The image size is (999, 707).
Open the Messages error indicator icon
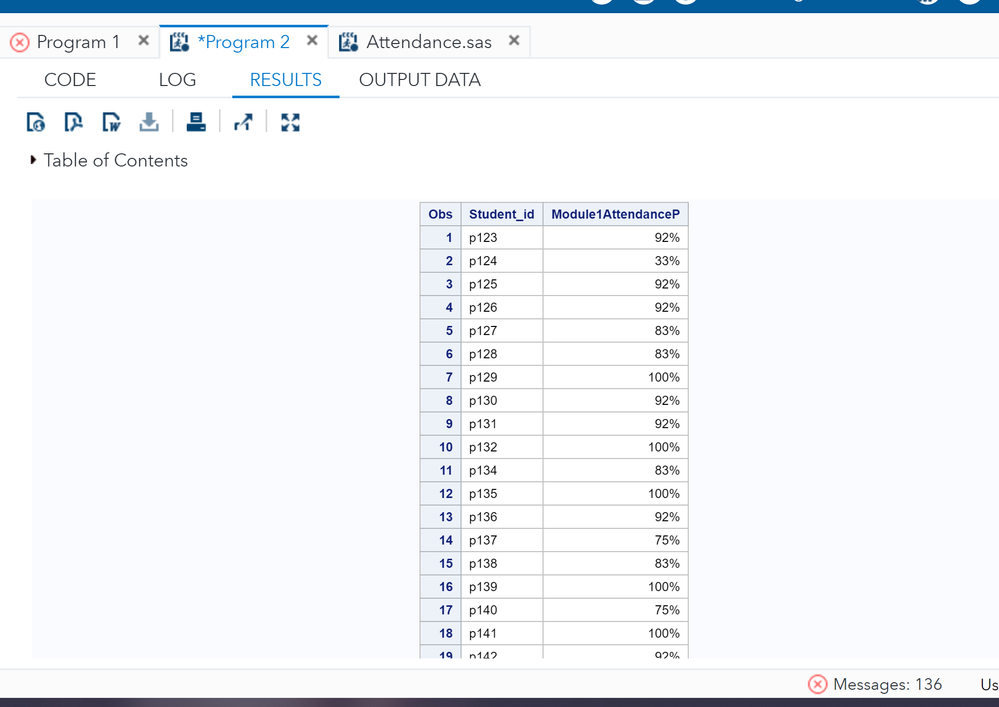tap(817, 684)
